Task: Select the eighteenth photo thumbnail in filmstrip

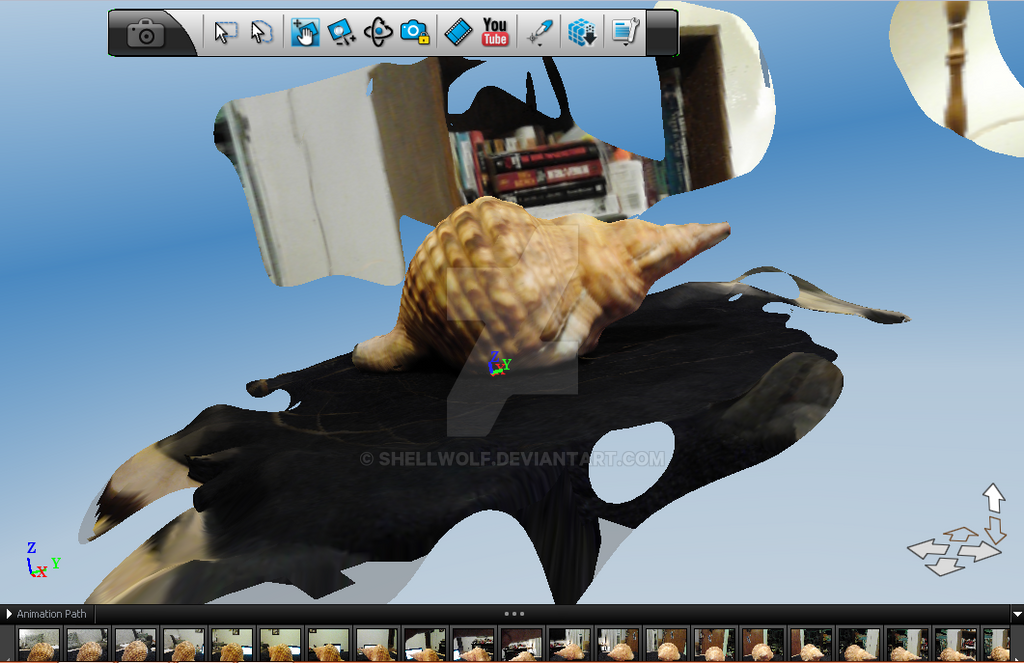Action: 859,645
